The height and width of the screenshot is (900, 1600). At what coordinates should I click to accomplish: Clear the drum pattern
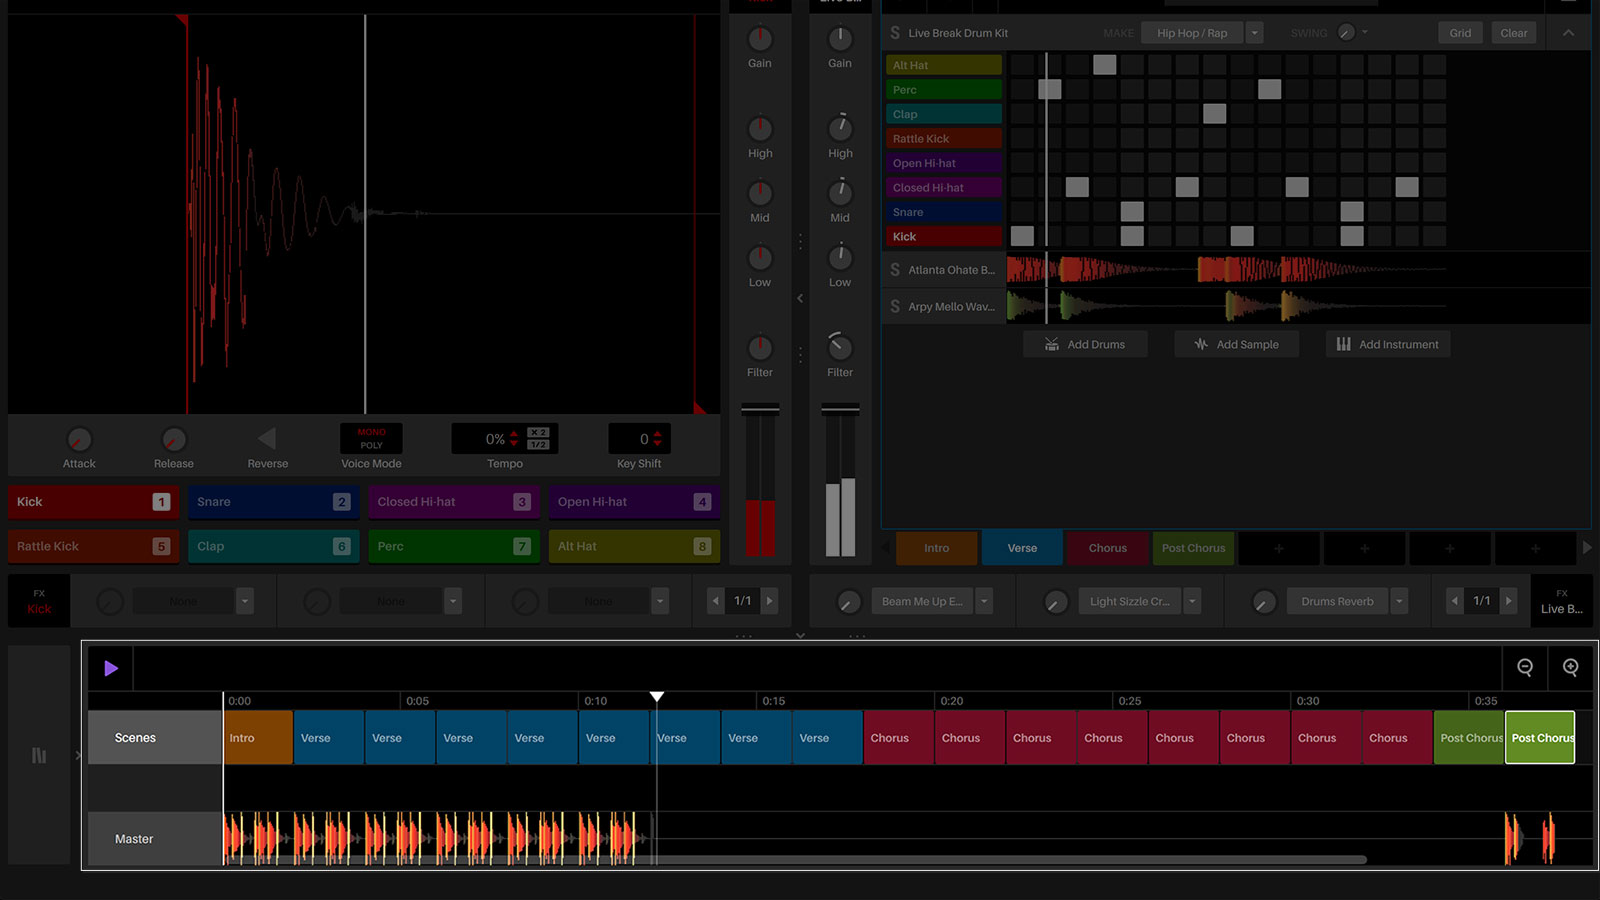(1514, 33)
